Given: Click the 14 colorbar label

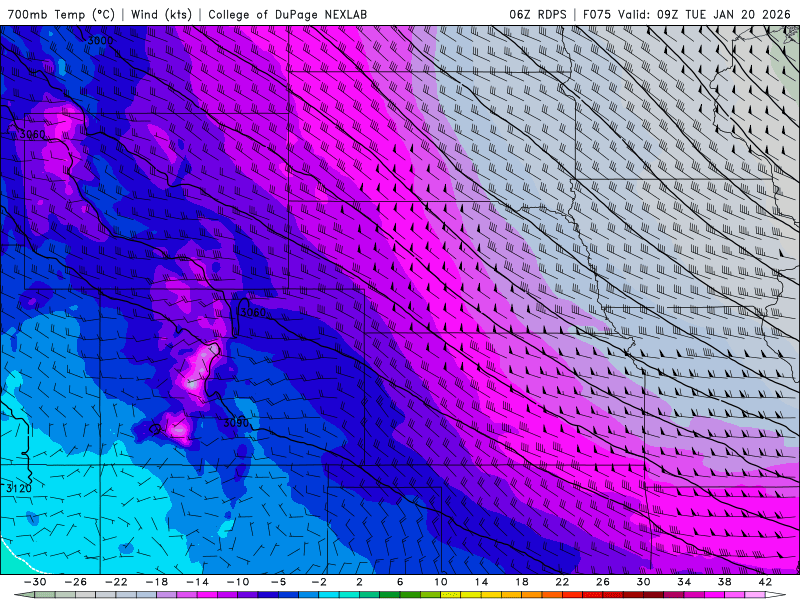Looking at the screenshot, I should click(x=481, y=582).
